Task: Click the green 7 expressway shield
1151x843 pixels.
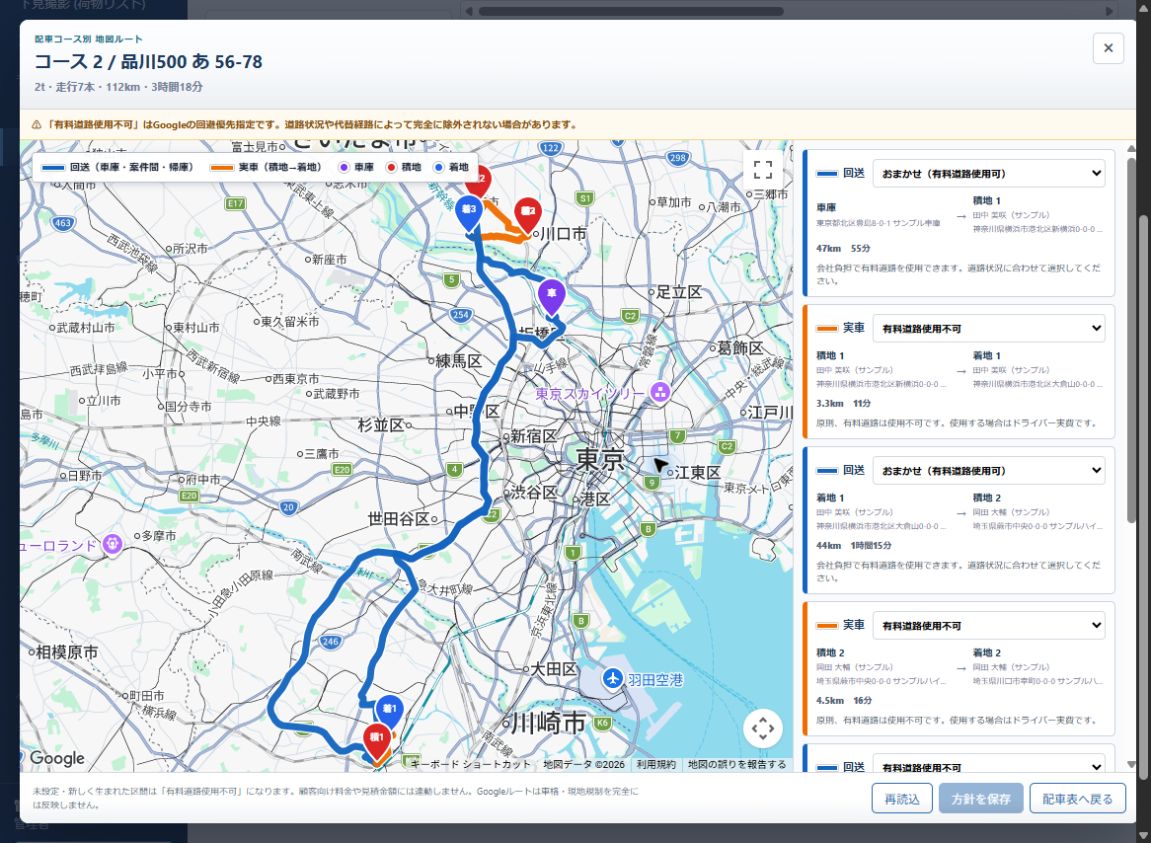Action: click(x=678, y=436)
